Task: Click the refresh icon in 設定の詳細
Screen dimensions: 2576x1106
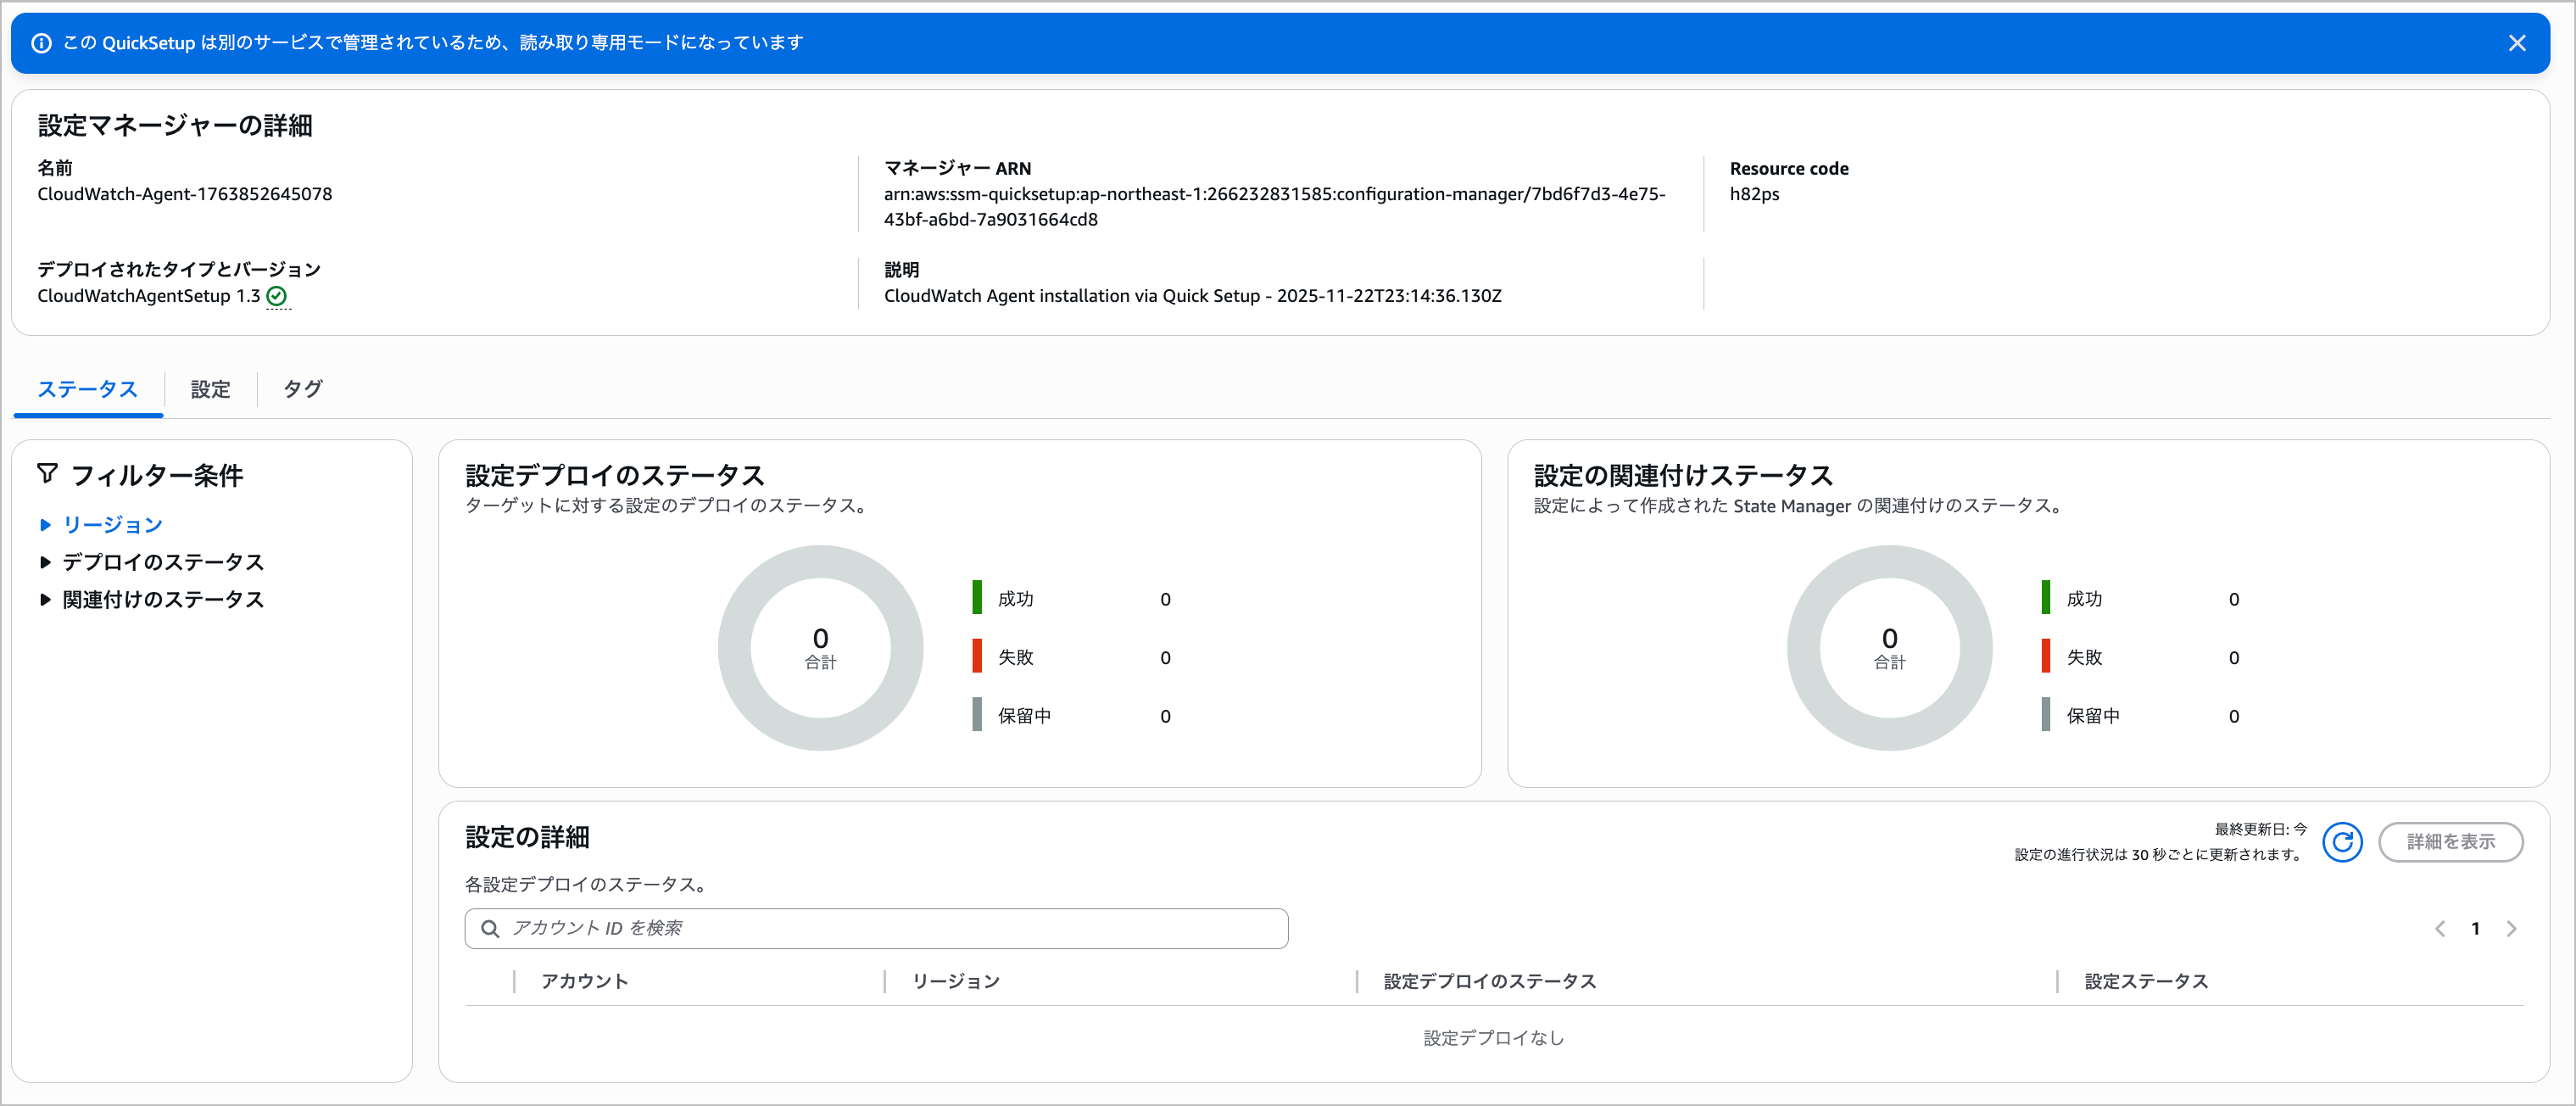Action: pos(2341,842)
